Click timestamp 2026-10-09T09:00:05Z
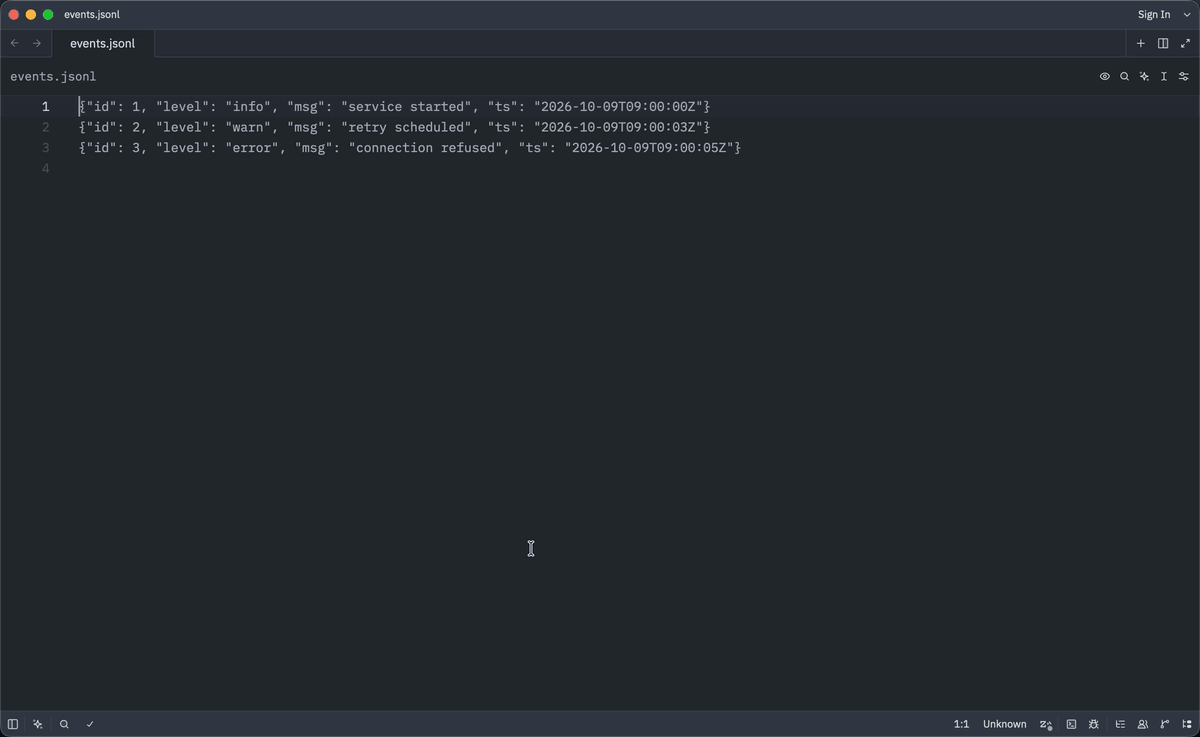 (648, 148)
